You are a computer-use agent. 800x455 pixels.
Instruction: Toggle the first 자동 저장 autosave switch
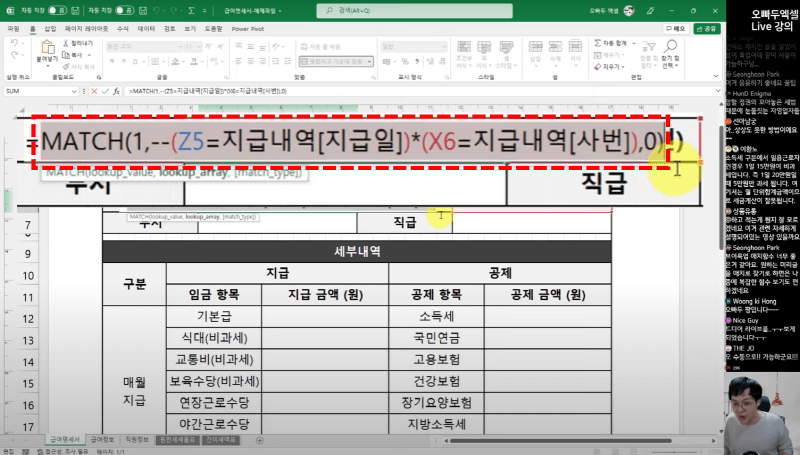point(57,10)
